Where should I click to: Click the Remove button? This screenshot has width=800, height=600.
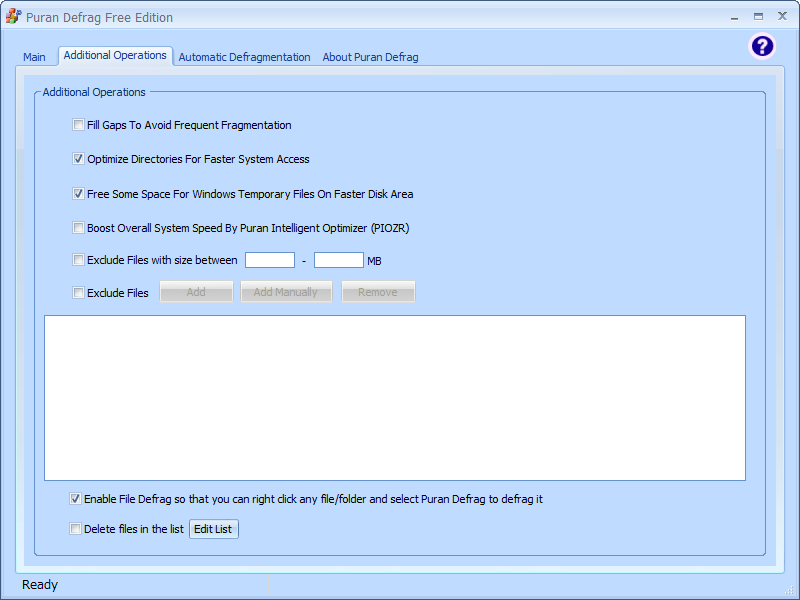click(x=378, y=292)
